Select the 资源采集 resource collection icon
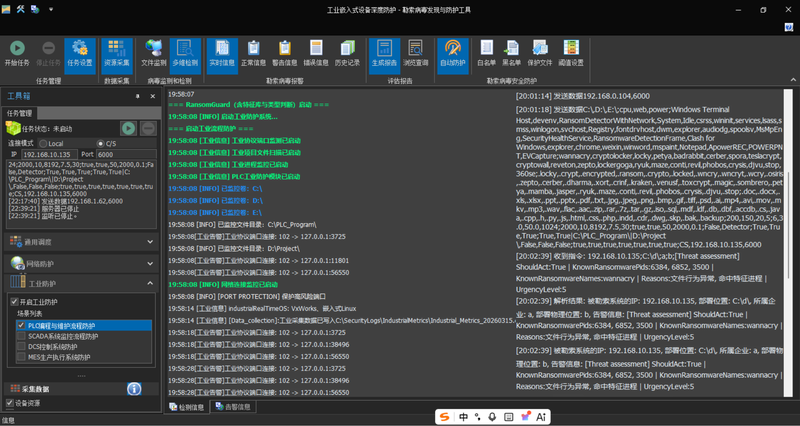This screenshot has width=800, height=426. point(116,54)
